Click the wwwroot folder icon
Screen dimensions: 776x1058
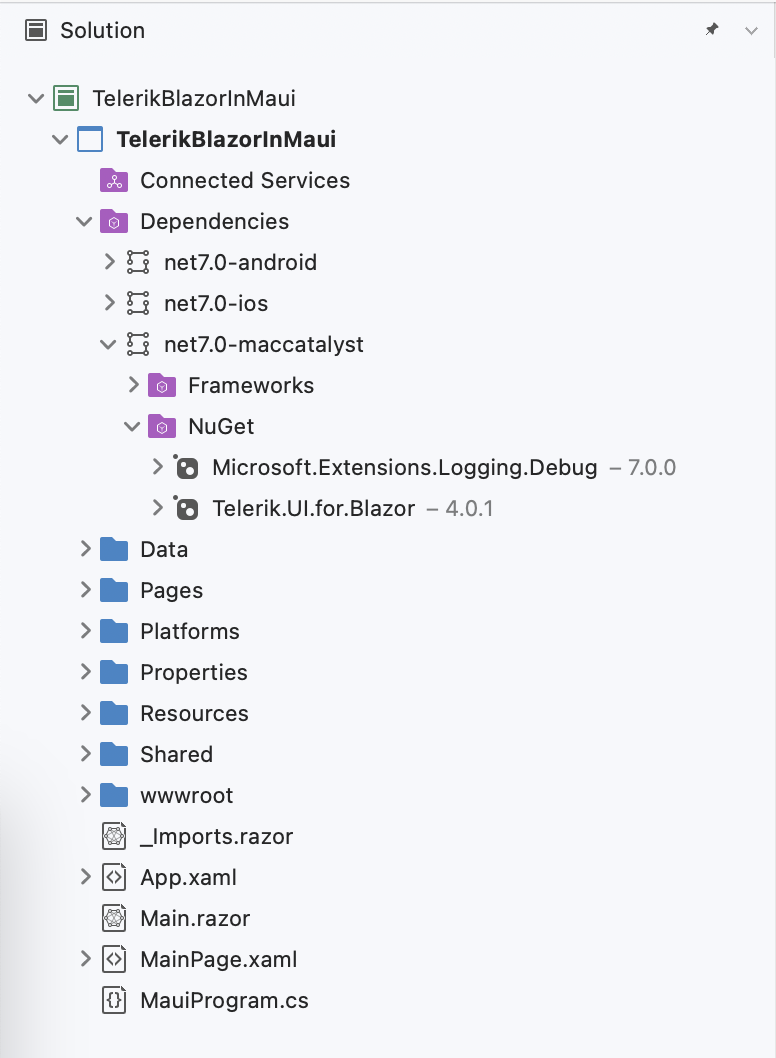tap(114, 796)
